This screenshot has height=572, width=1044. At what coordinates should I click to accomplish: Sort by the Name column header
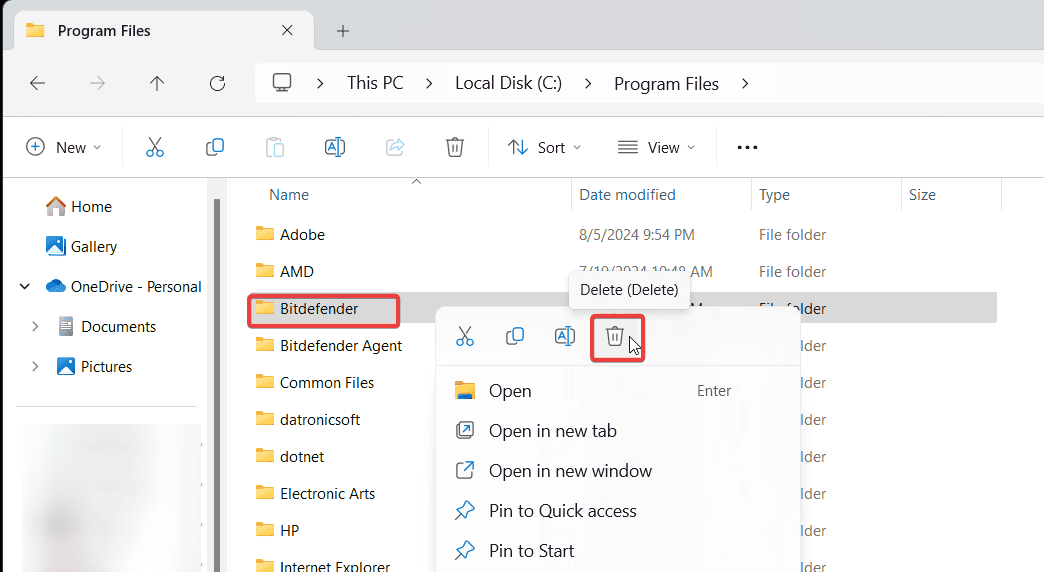289,194
